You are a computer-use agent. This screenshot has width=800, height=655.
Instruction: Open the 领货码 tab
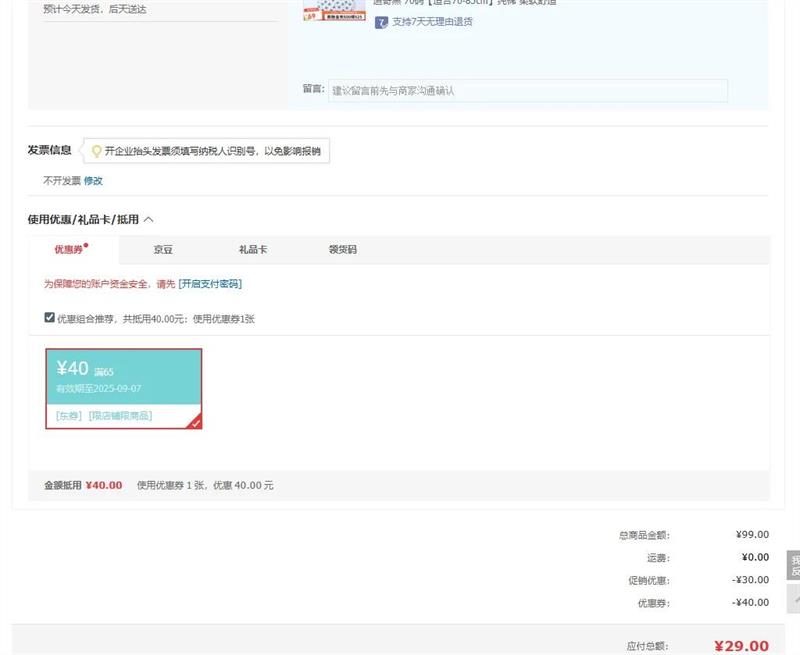(342, 250)
